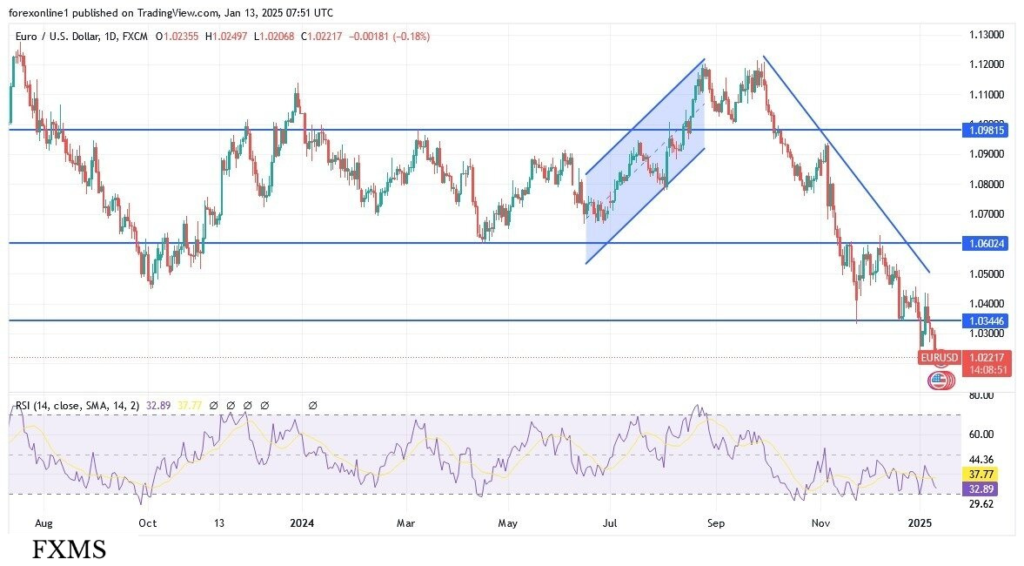1024x566 pixels.
Task: Click the first empty-value symbol in RSI legend
Action: coord(212,405)
